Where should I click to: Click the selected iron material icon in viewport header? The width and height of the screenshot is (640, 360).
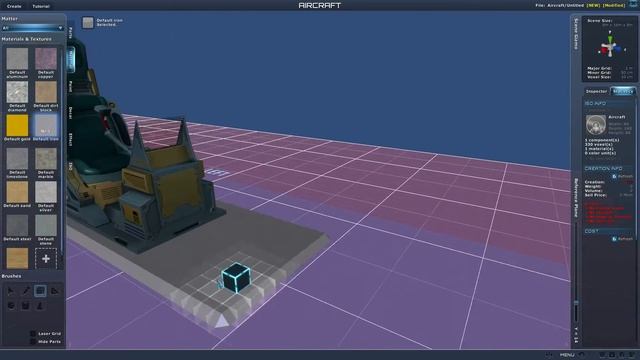(x=88, y=22)
